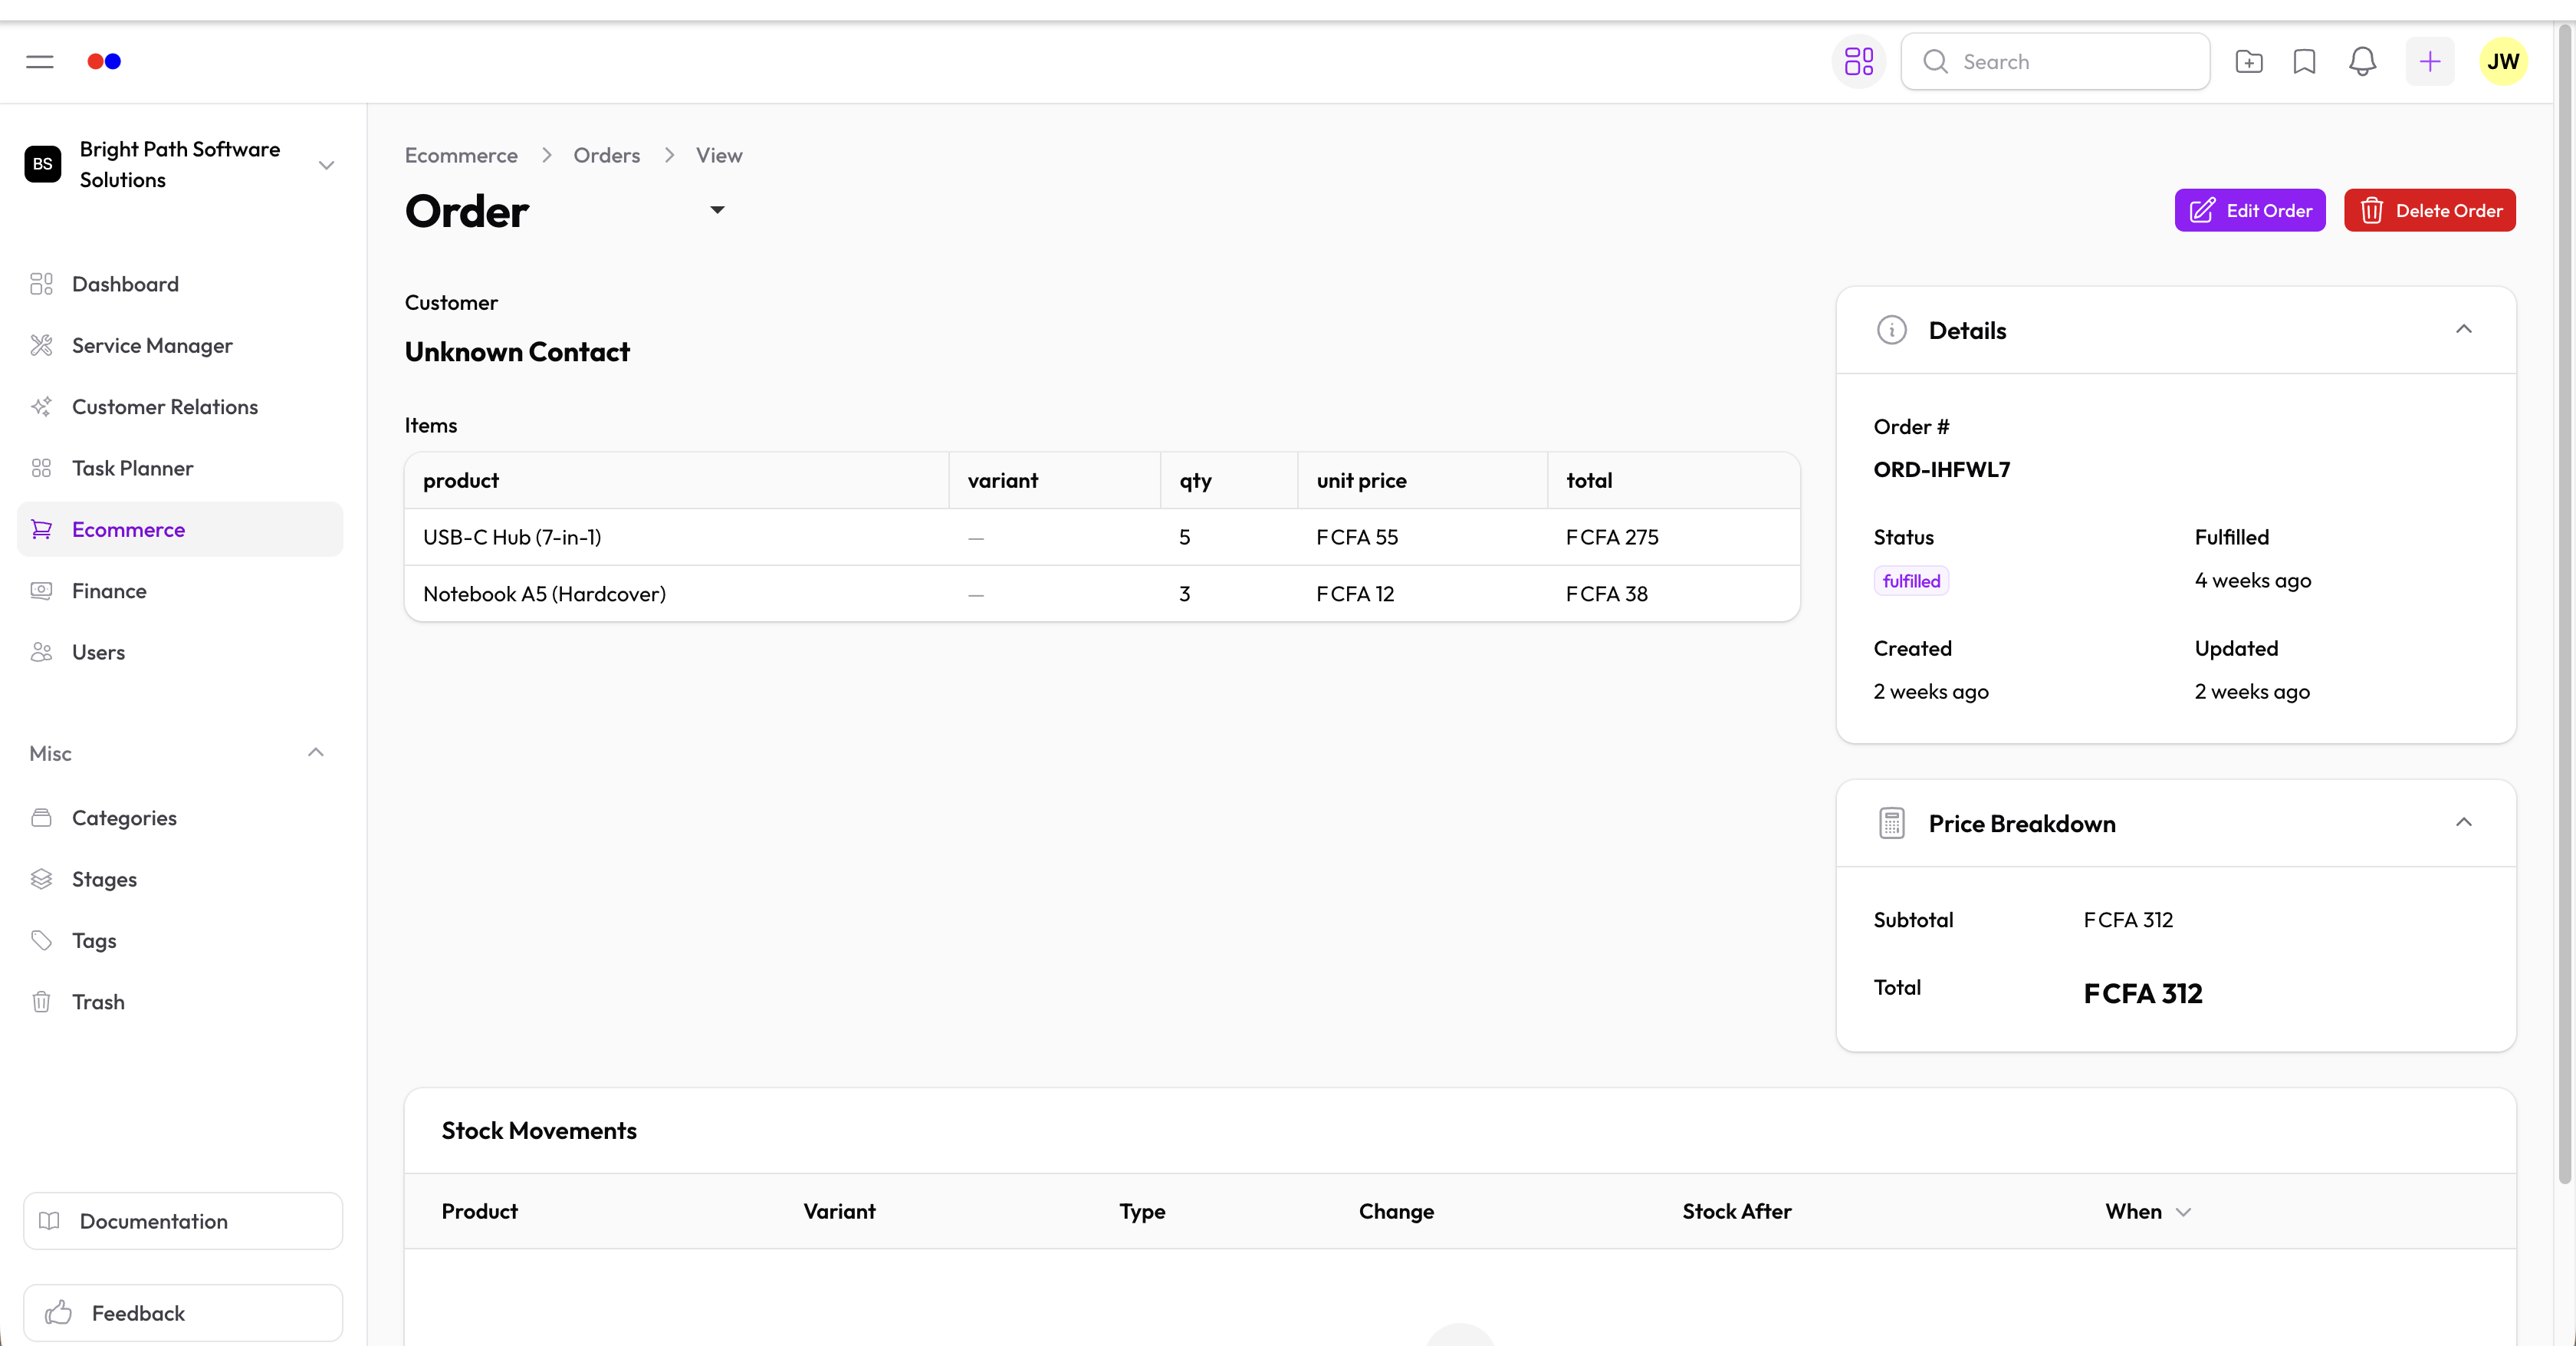
Task: Click the Details info icon
Action: (x=1891, y=330)
